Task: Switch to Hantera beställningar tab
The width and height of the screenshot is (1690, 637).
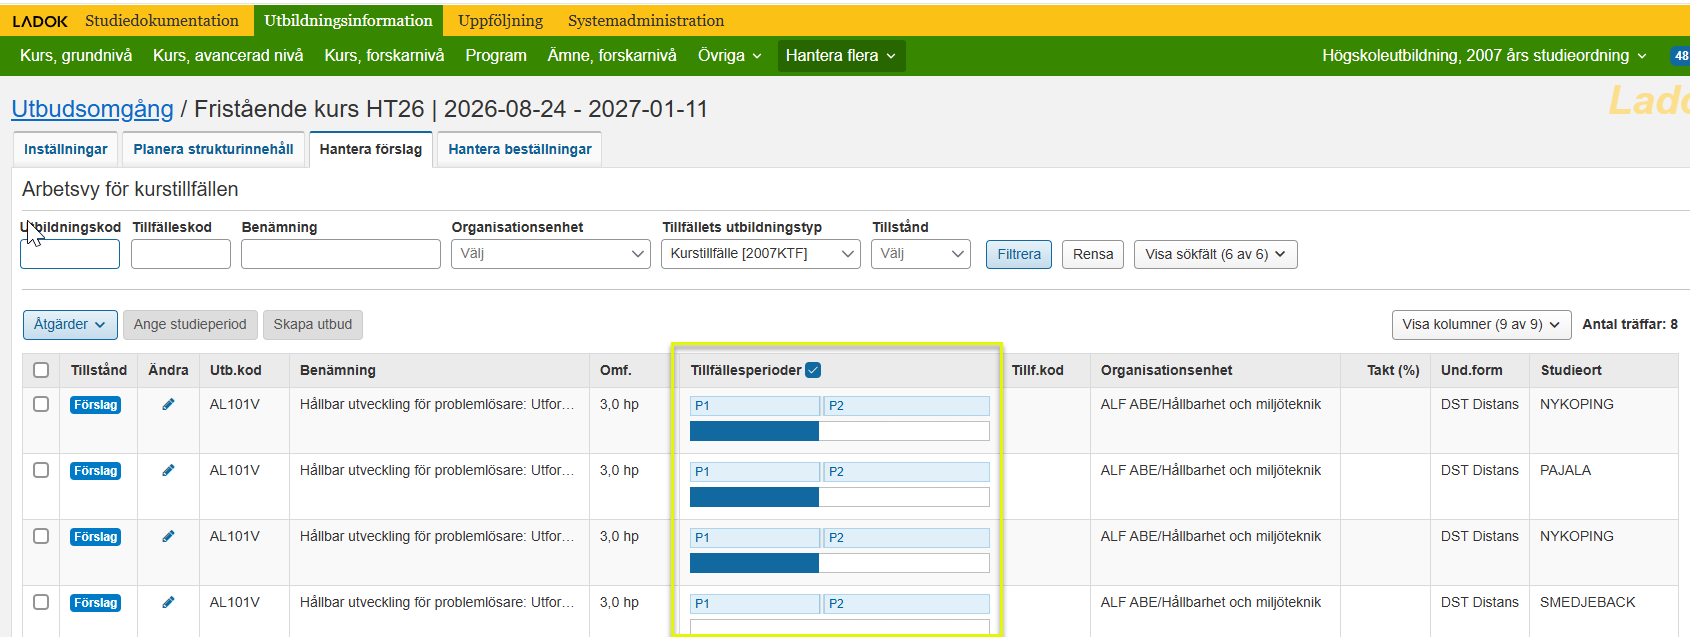Action: click(x=519, y=149)
